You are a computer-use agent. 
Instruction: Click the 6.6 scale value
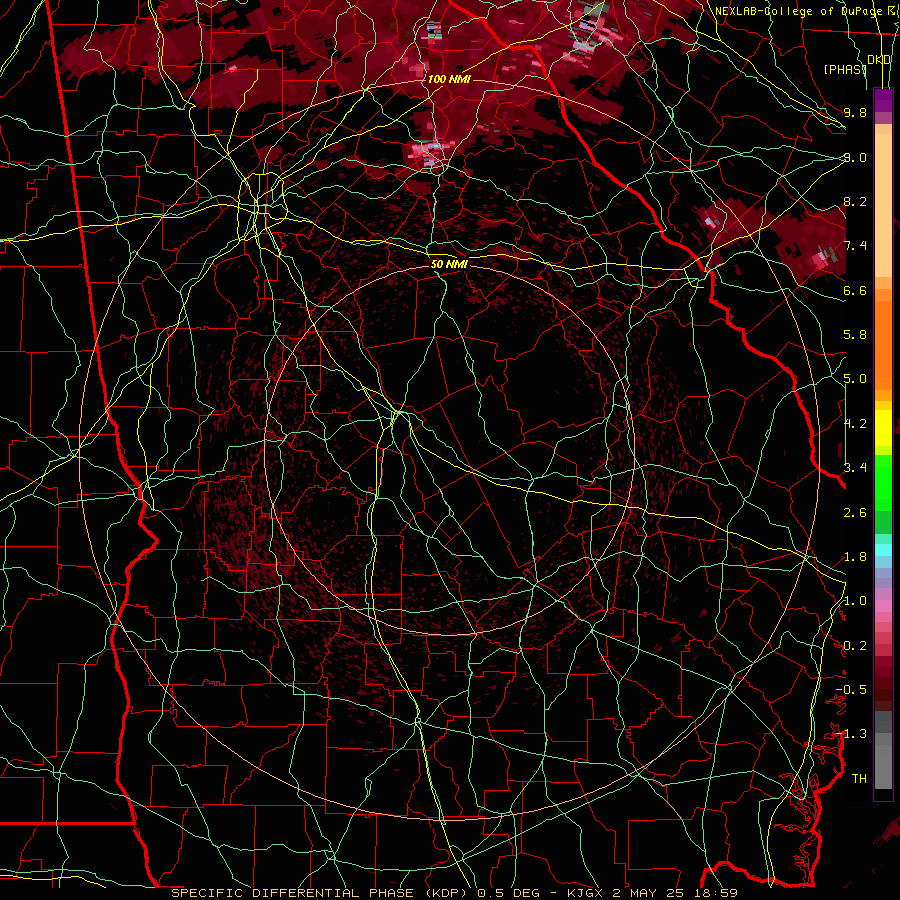point(855,290)
